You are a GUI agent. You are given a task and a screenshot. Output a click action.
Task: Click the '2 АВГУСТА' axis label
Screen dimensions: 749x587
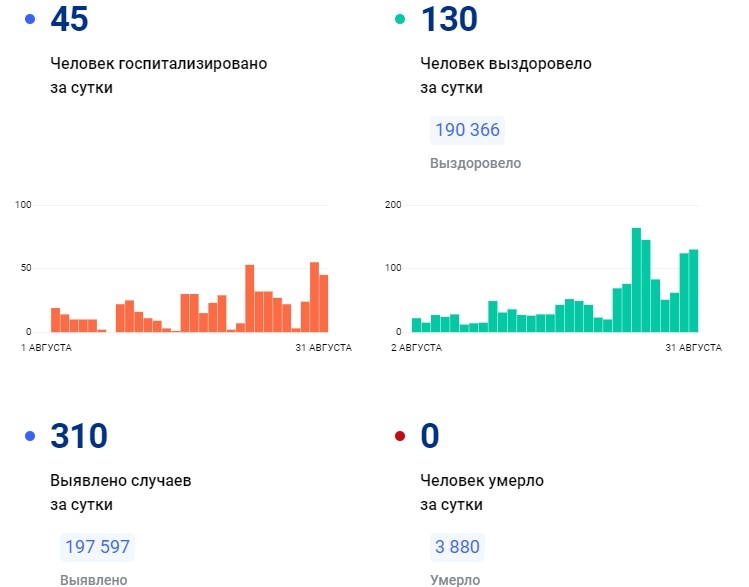tap(416, 347)
